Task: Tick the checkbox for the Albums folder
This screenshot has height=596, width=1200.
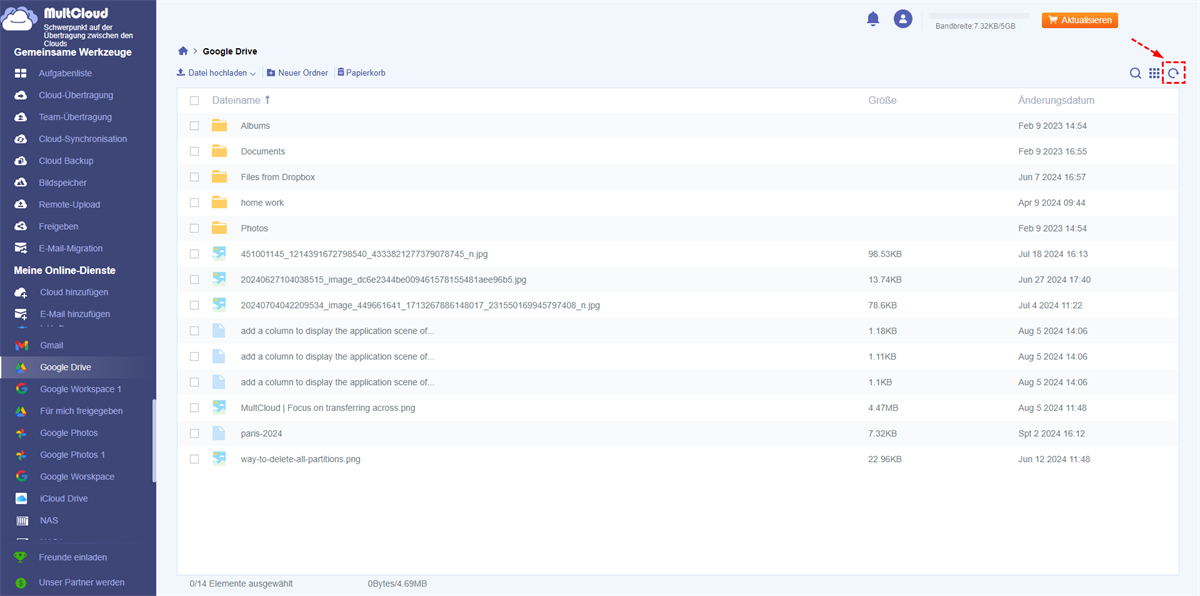Action: [x=194, y=126]
